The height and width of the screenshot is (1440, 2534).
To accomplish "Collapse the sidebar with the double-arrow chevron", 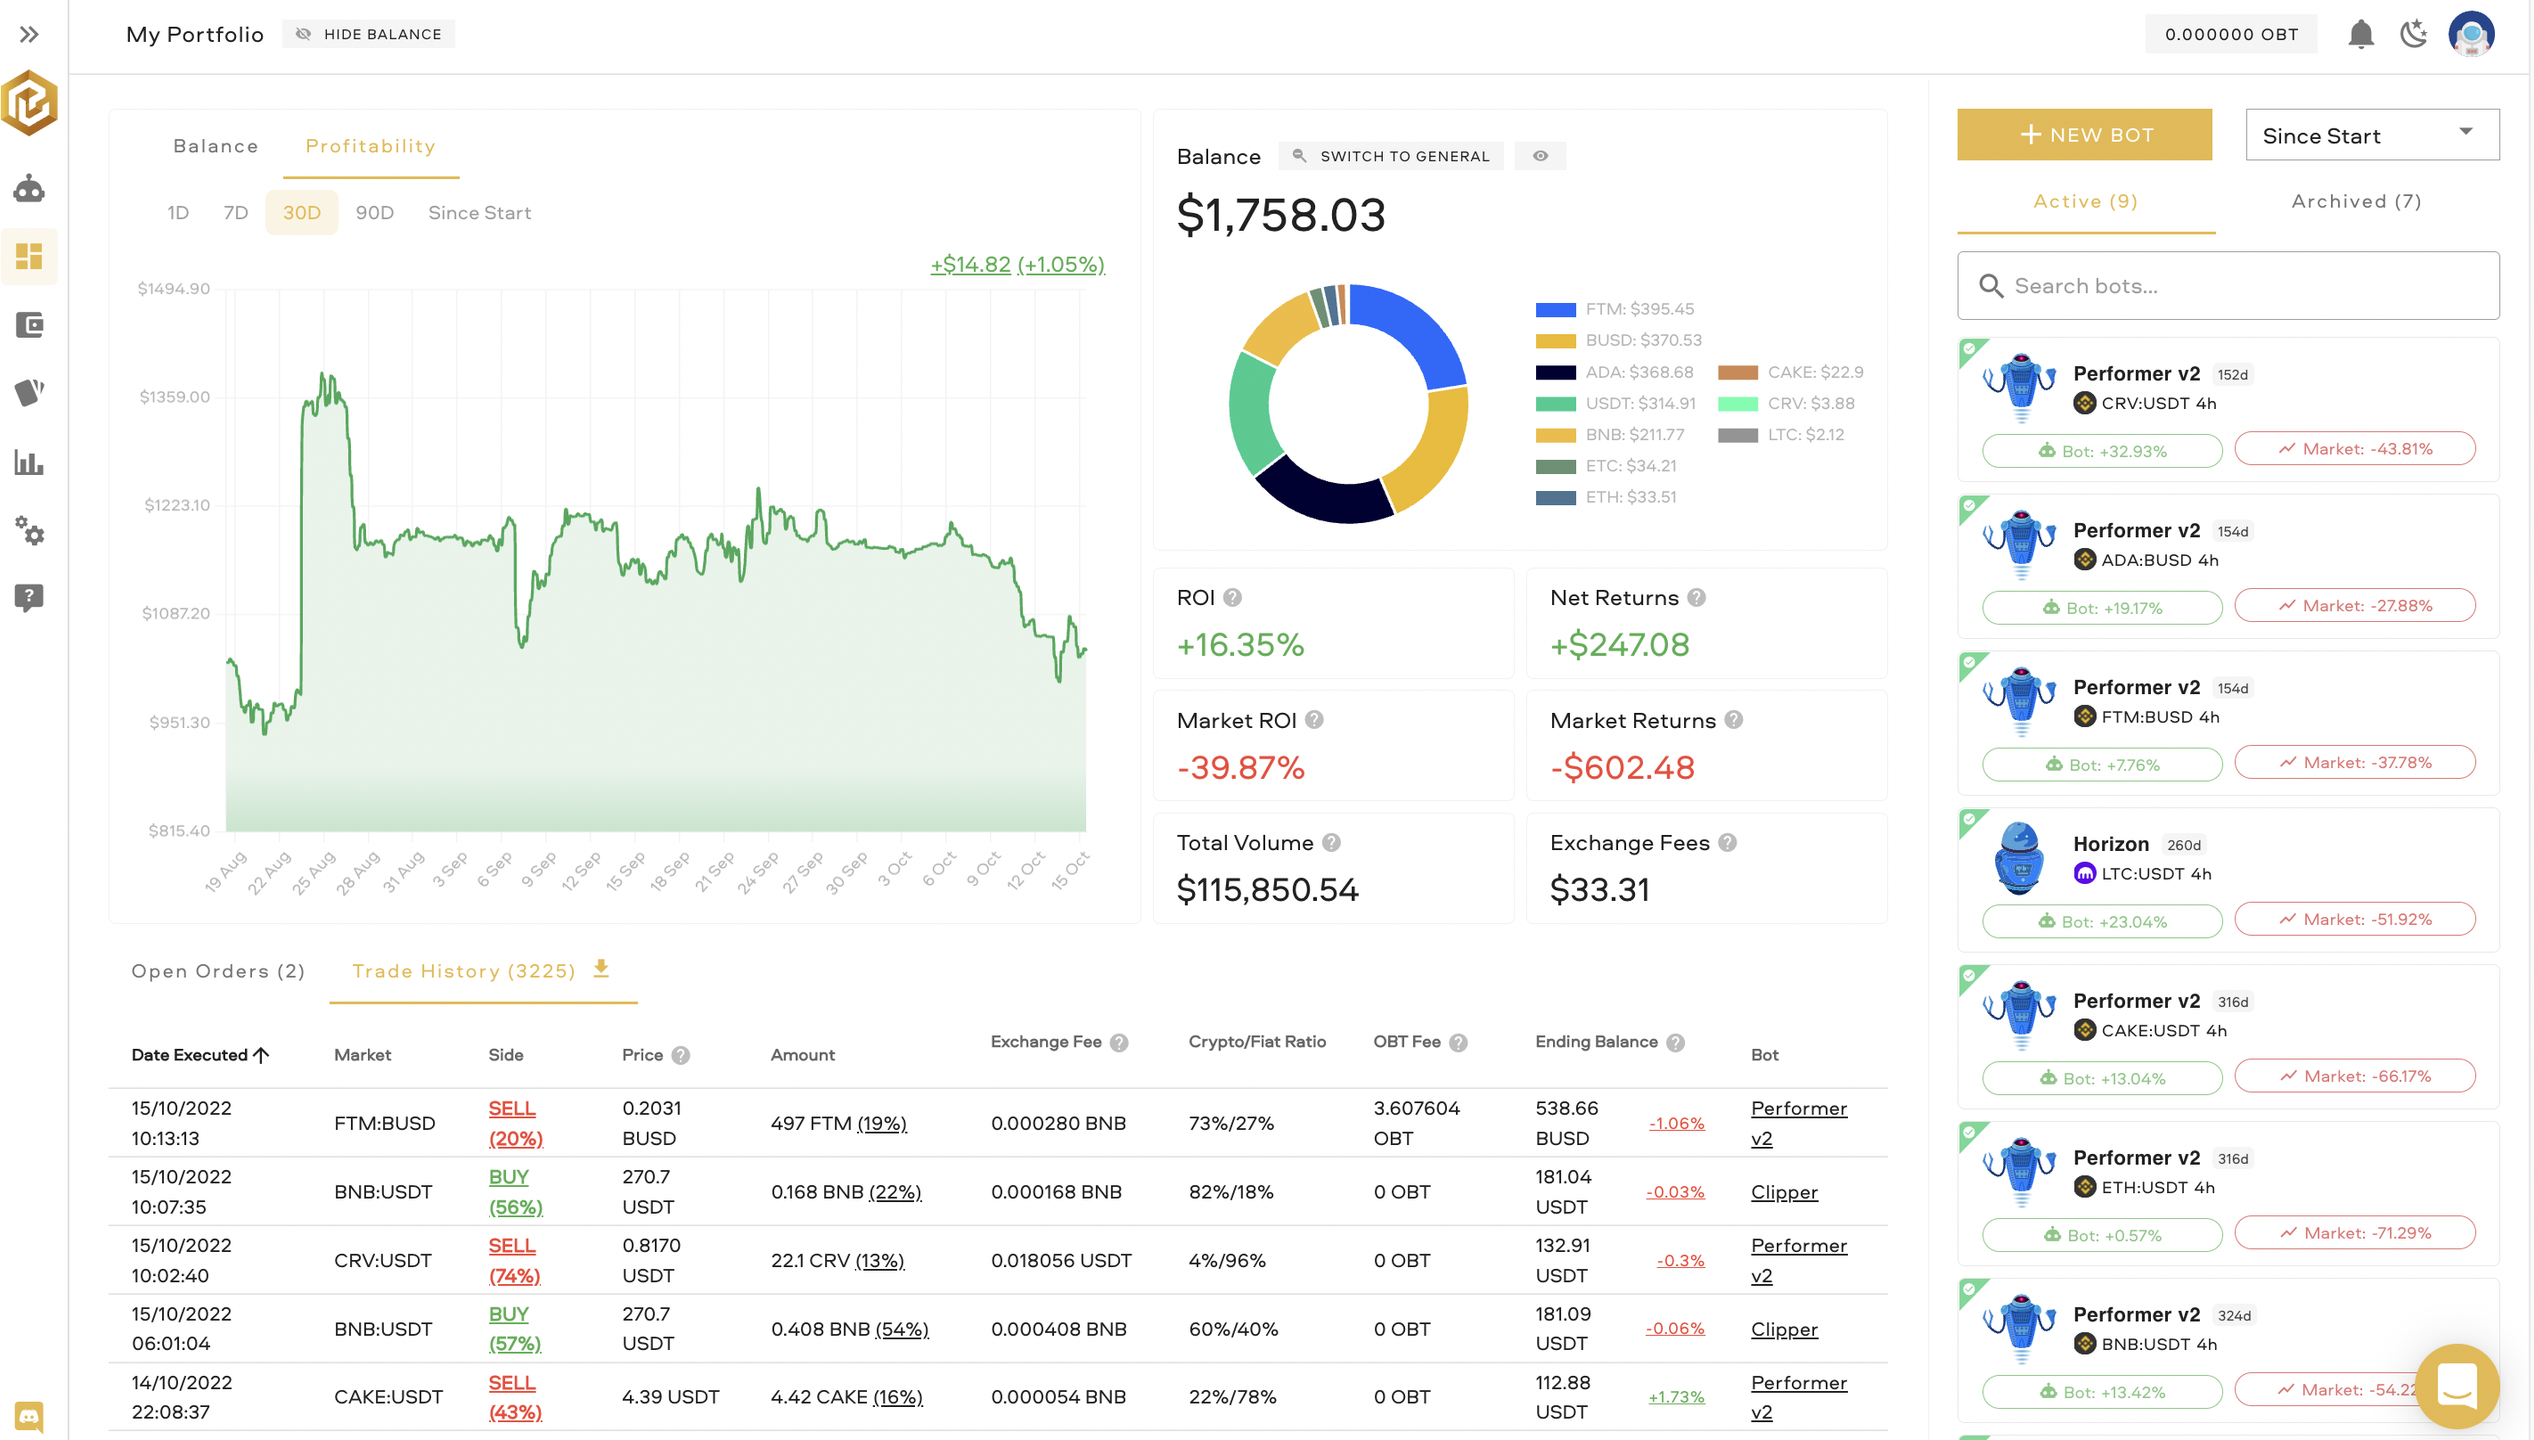I will point(30,33).
